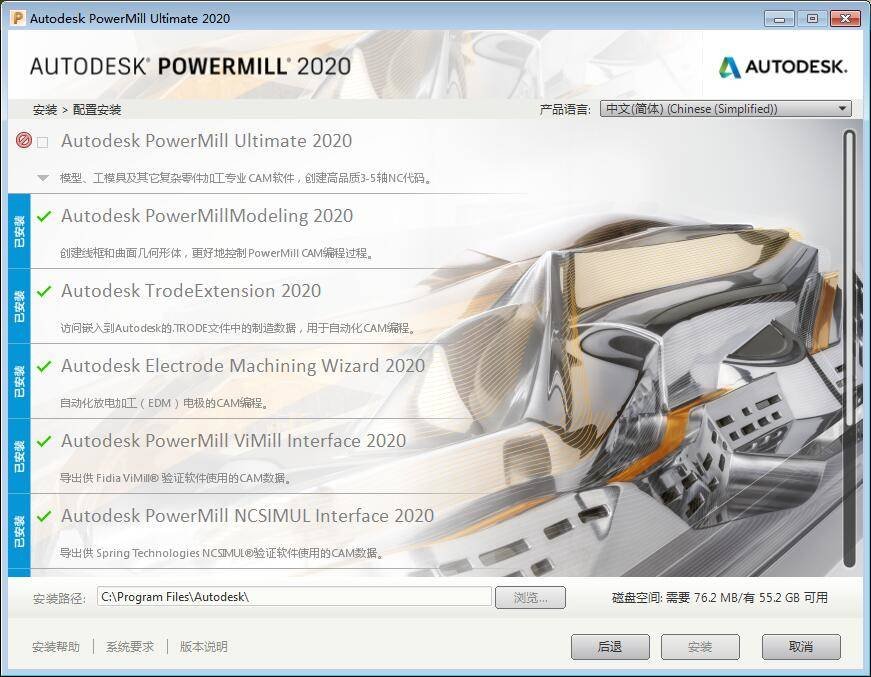Select Autodesk PowerMill ViMill Interface 2020 title
Screen dimensions: 871x677
(233, 441)
